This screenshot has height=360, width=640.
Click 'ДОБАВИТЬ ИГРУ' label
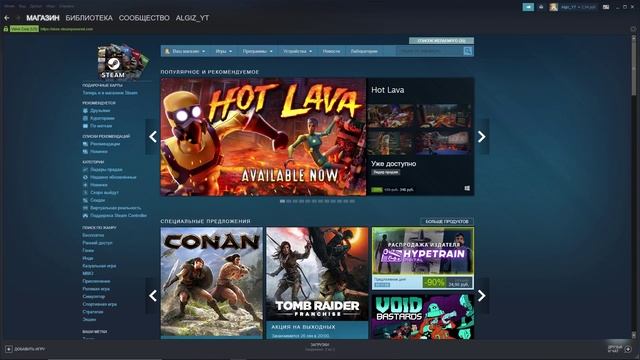[30, 349]
